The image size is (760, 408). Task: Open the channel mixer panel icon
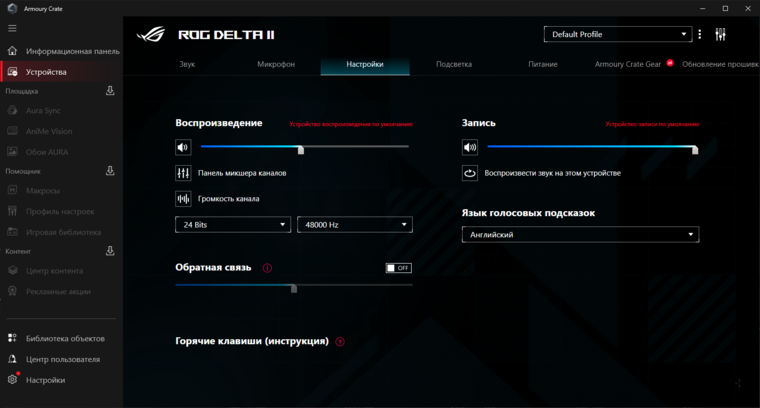coord(183,173)
